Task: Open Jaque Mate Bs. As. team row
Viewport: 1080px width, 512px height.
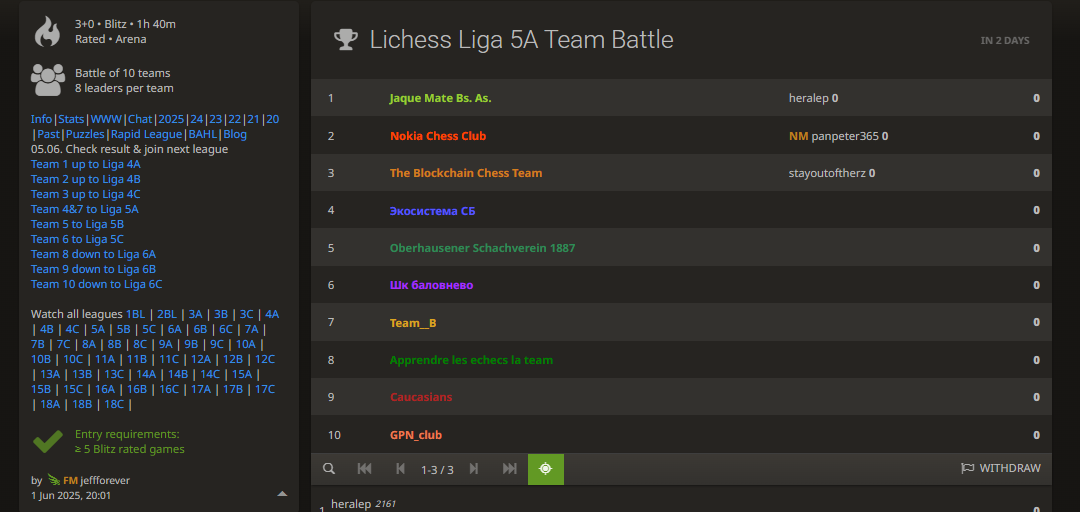Action: [681, 98]
